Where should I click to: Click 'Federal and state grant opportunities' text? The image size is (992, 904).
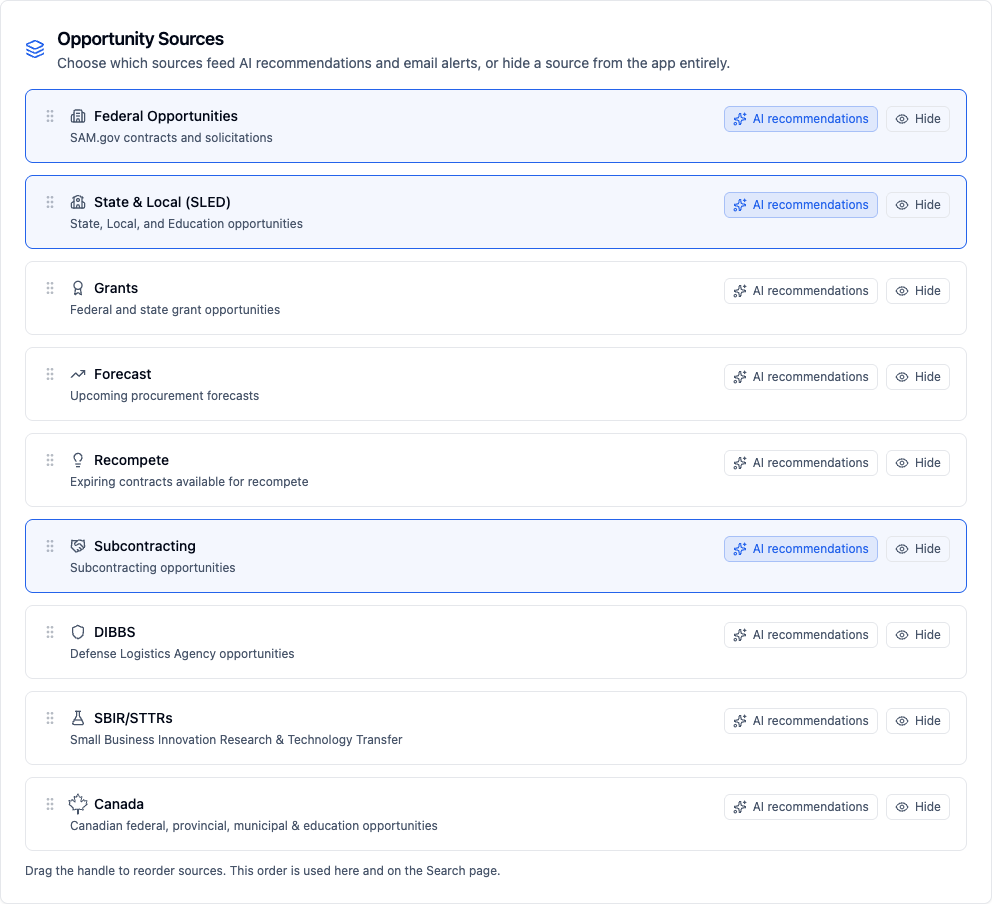(175, 310)
